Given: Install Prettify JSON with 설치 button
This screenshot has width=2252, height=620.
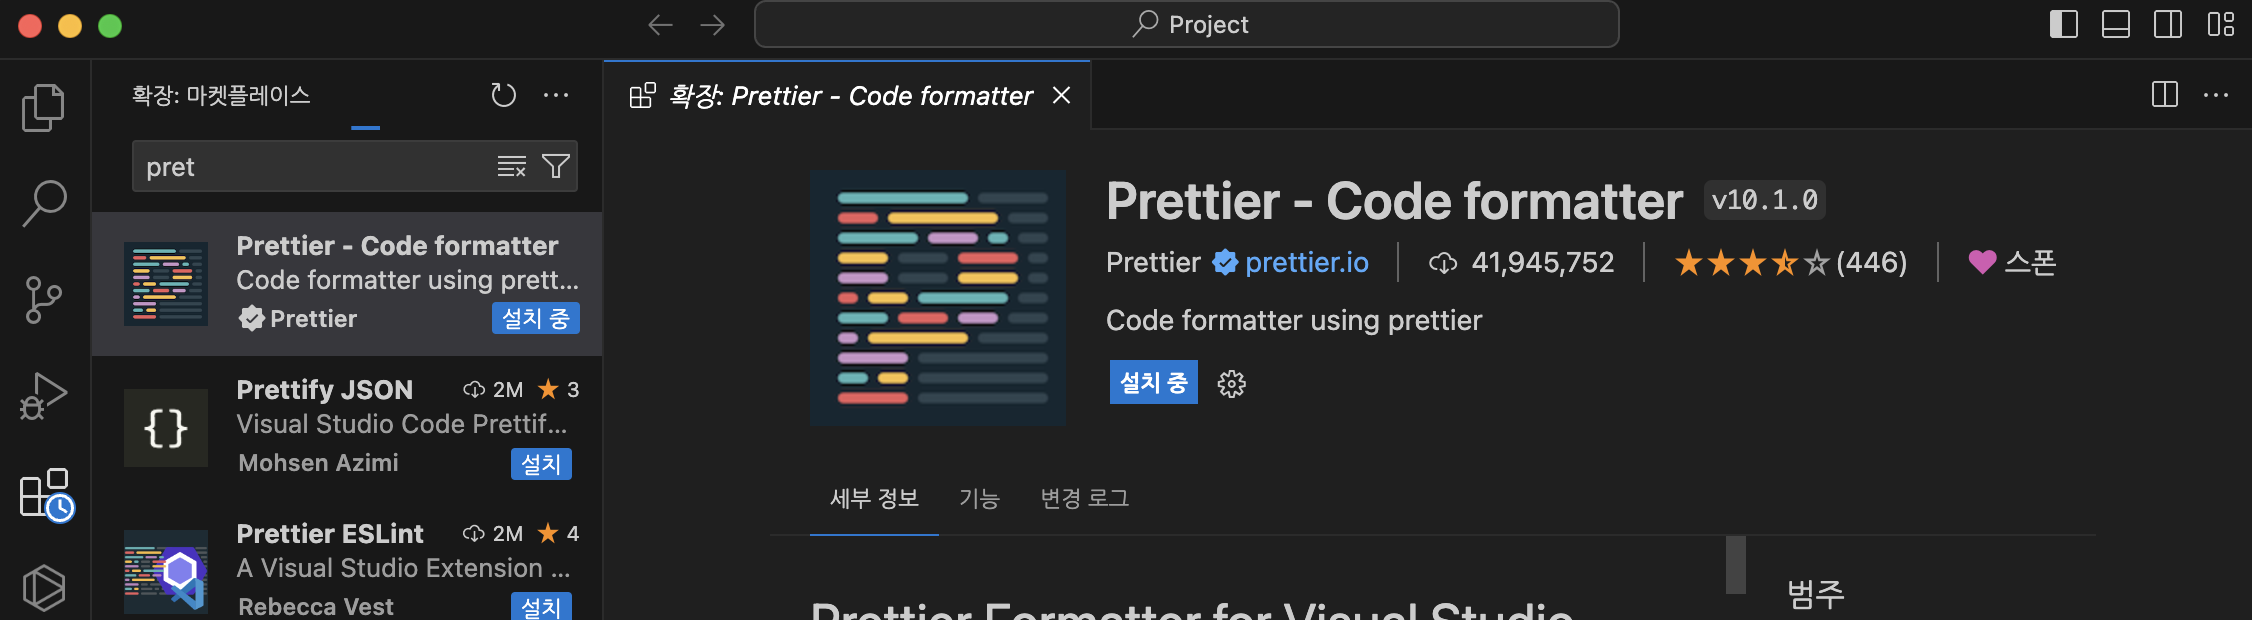Looking at the screenshot, I should (x=541, y=464).
